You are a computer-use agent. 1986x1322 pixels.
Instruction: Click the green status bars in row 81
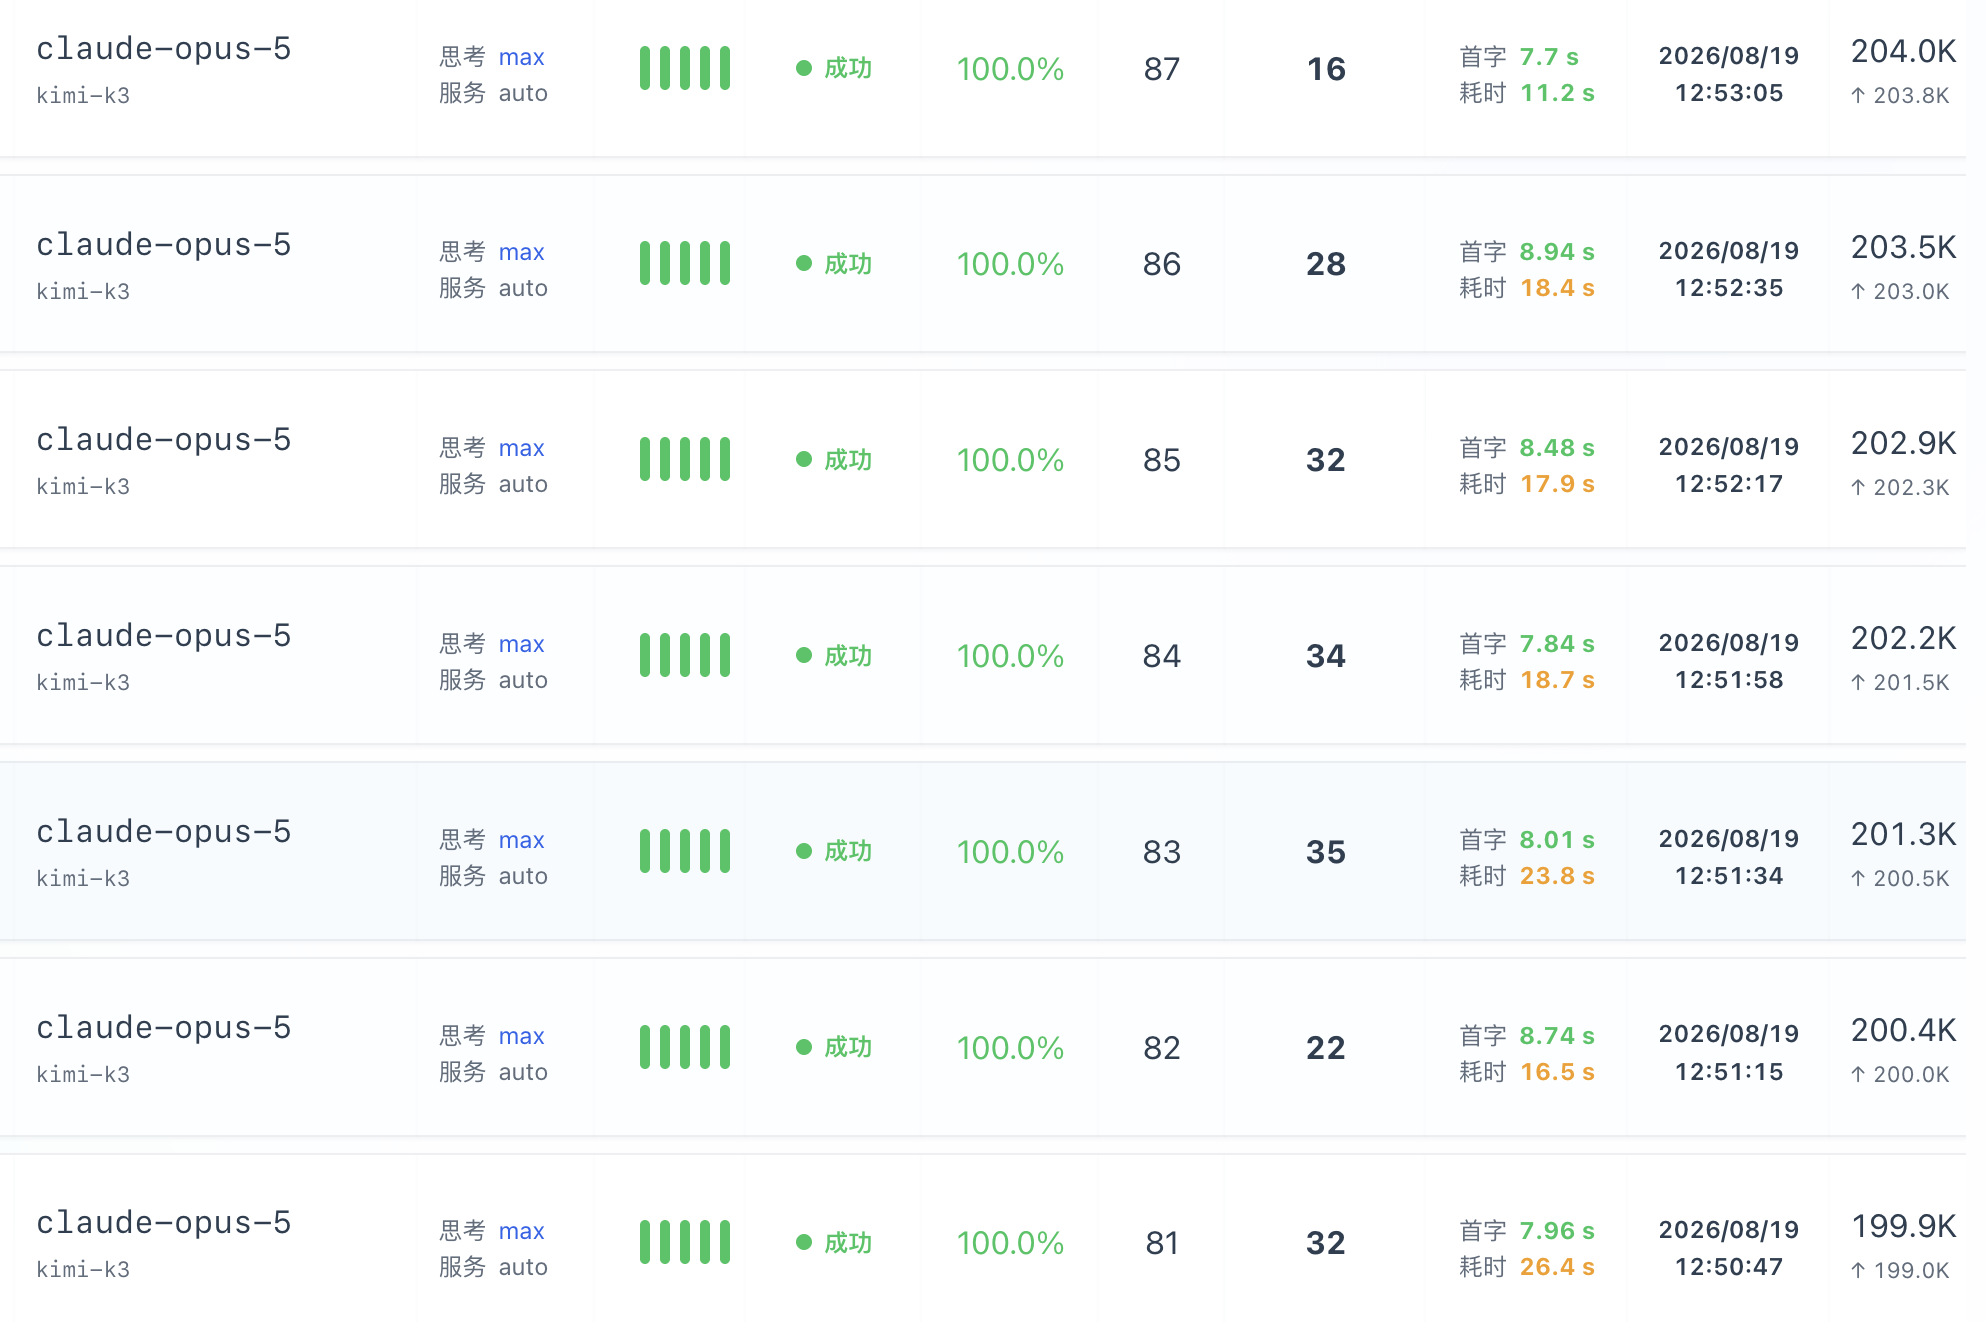[685, 1242]
